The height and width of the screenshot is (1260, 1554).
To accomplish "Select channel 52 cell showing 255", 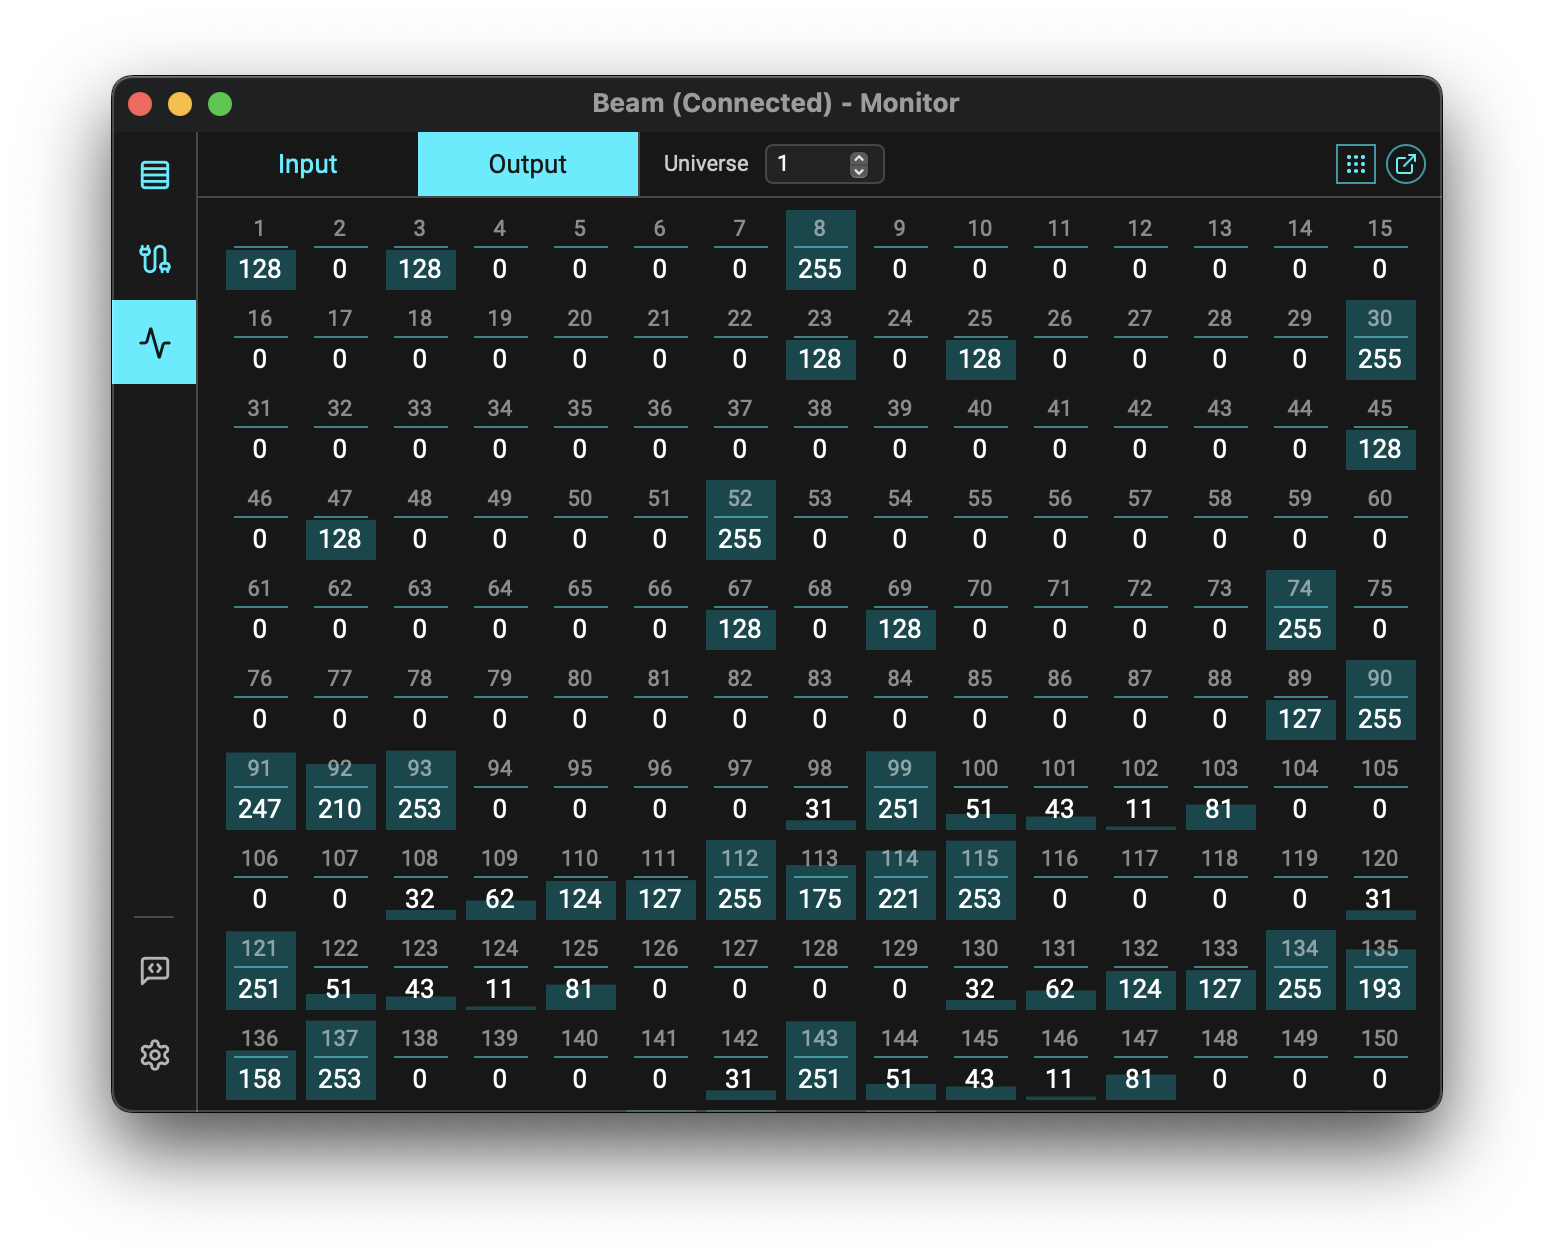I will [740, 520].
